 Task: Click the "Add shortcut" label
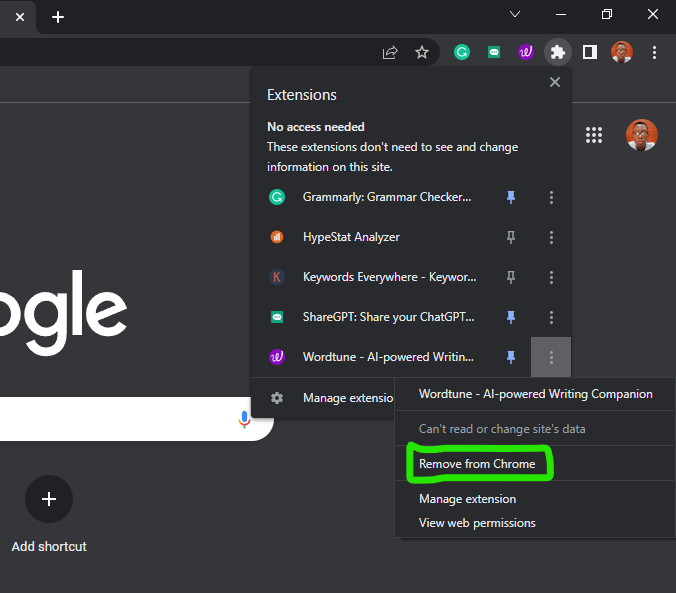pos(49,546)
